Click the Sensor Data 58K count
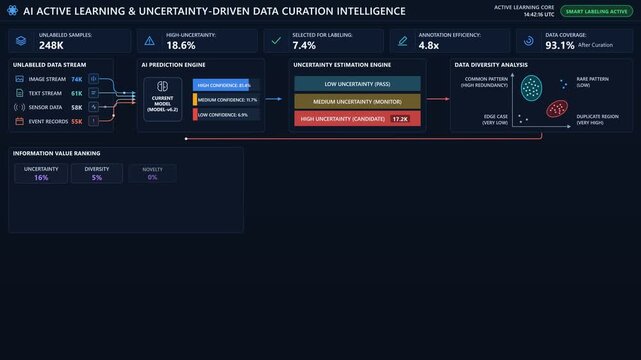Screen dimensions: 641x360 76,107
